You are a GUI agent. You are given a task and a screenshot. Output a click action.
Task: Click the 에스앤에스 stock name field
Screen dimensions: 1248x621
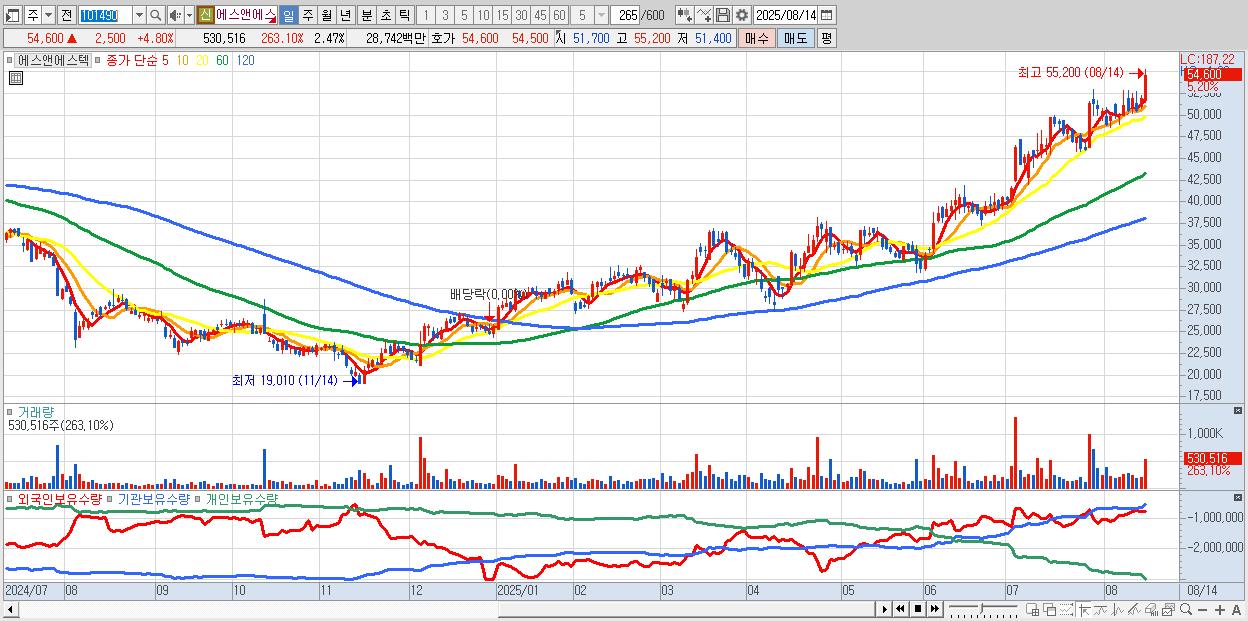[246, 15]
